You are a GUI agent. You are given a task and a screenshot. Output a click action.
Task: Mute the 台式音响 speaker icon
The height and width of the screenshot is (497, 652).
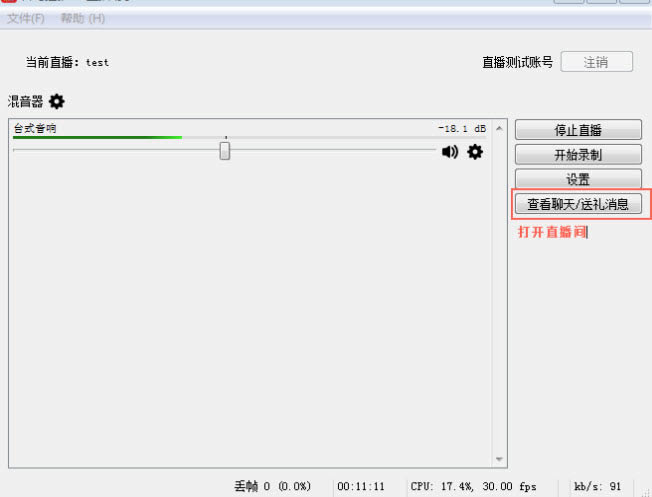(x=450, y=152)
